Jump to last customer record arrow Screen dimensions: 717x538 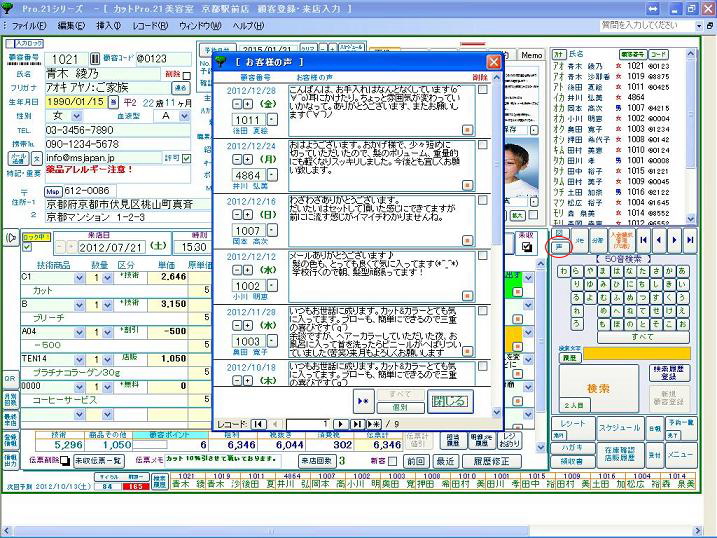[x=690, y=240]
